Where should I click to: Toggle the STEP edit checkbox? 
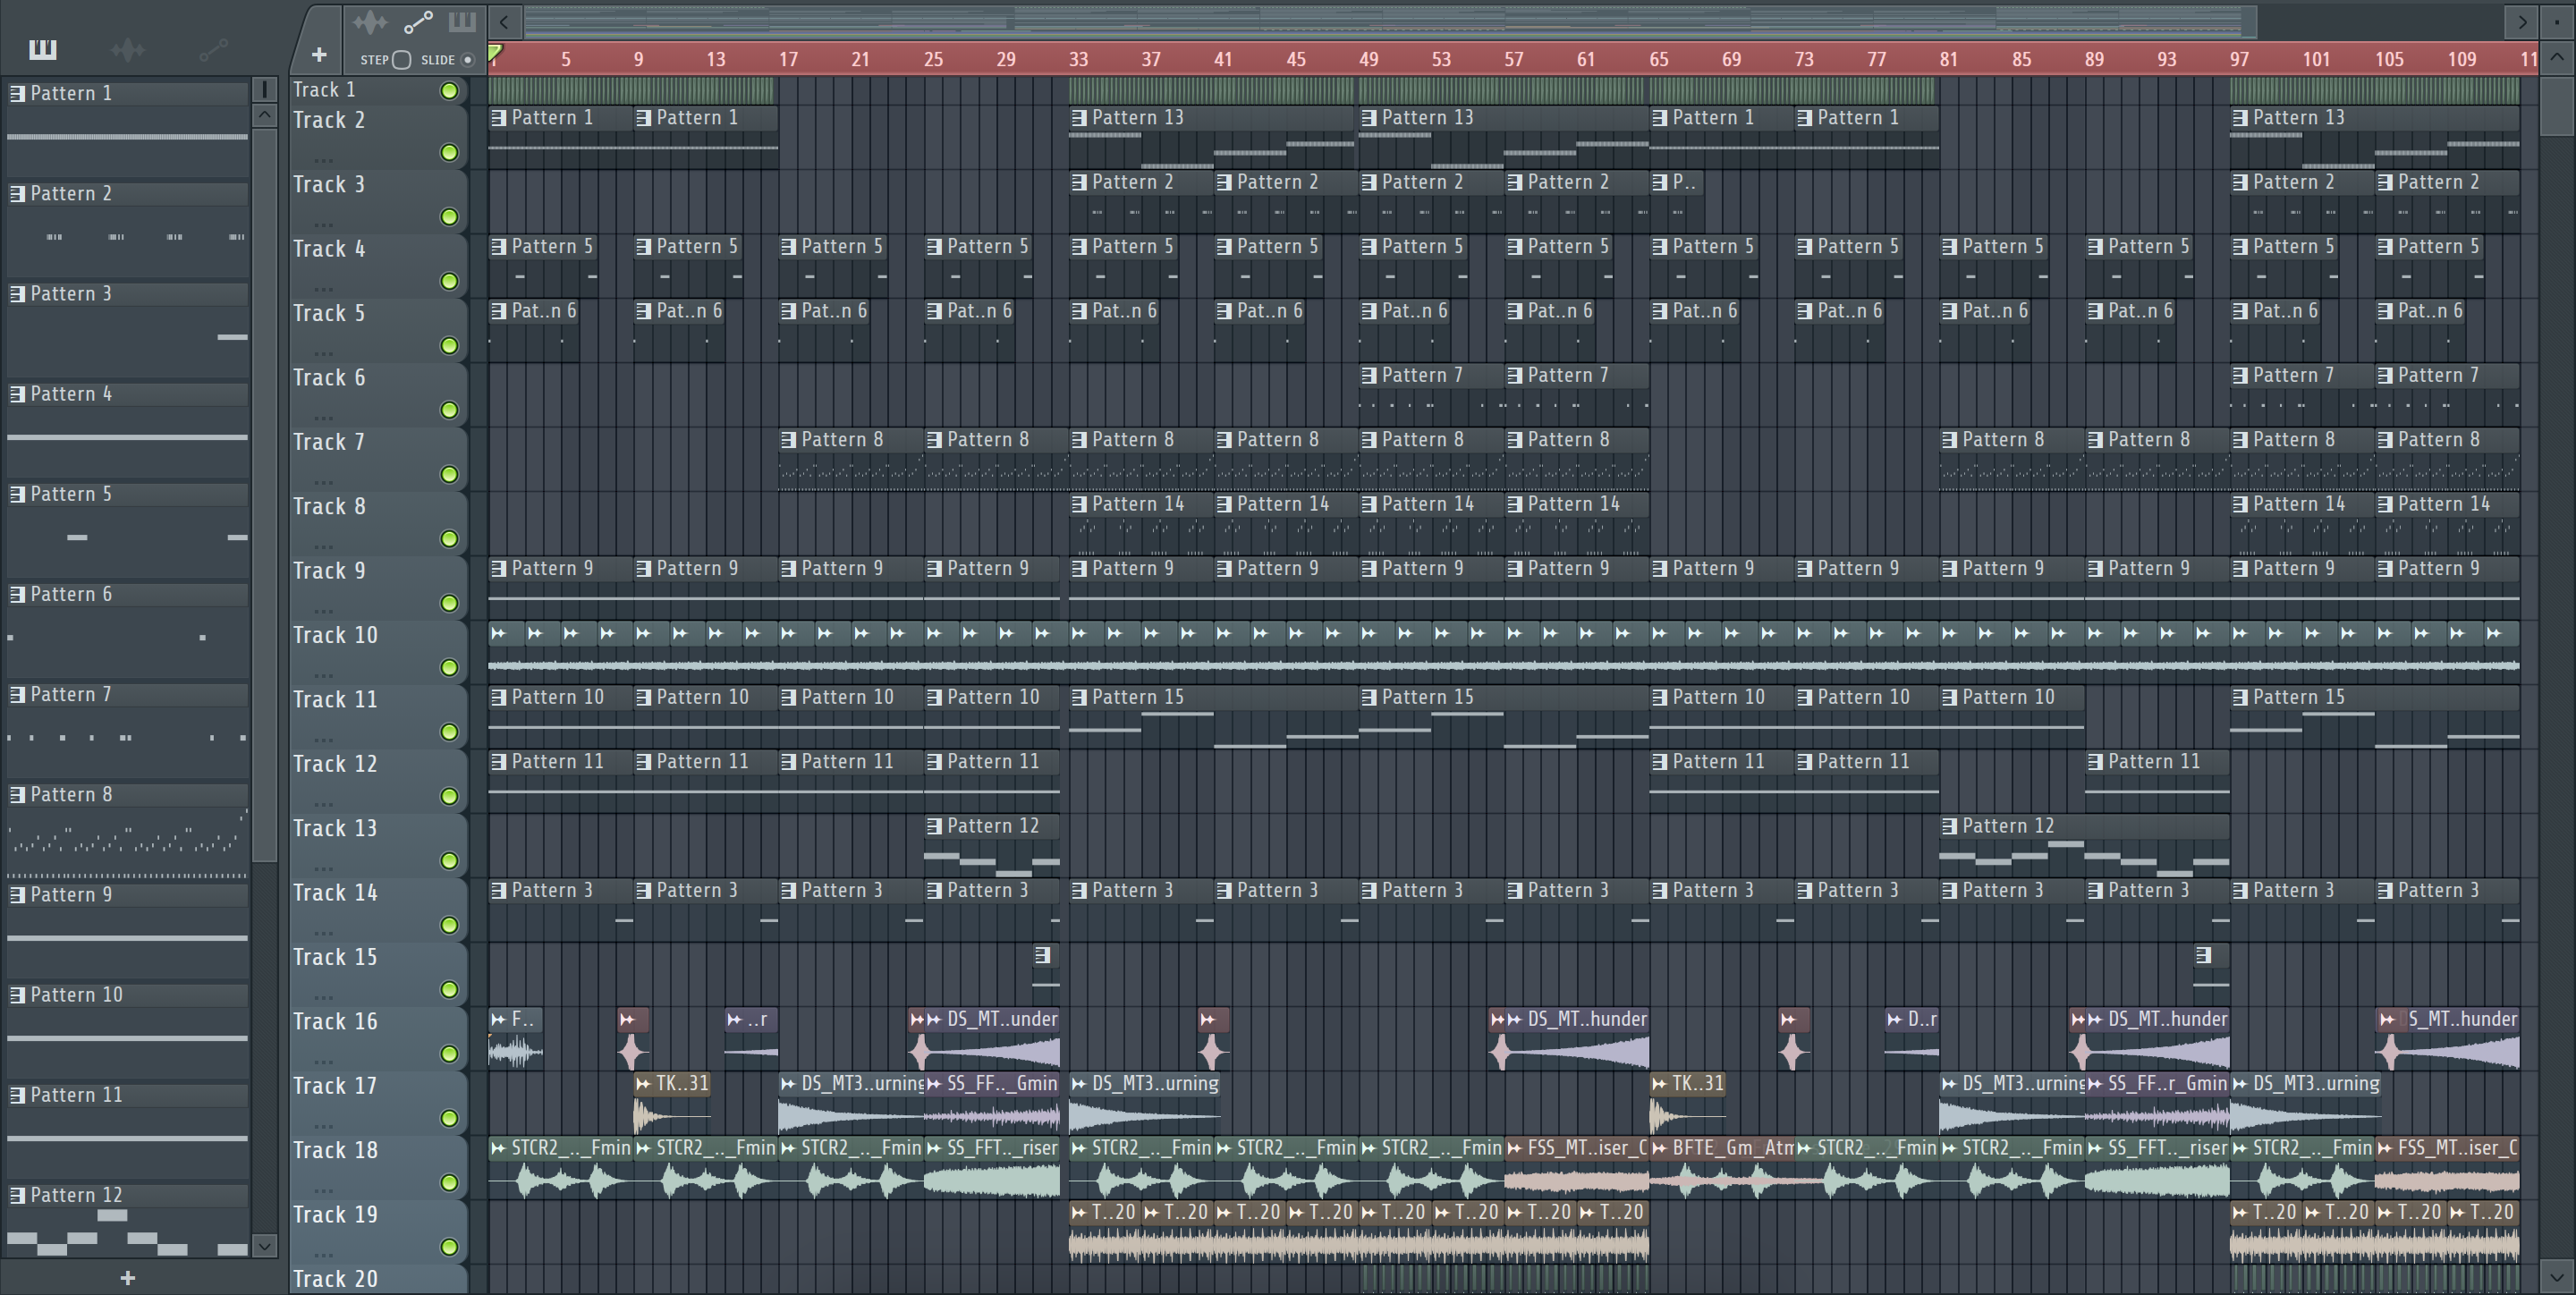coord(401,60)
